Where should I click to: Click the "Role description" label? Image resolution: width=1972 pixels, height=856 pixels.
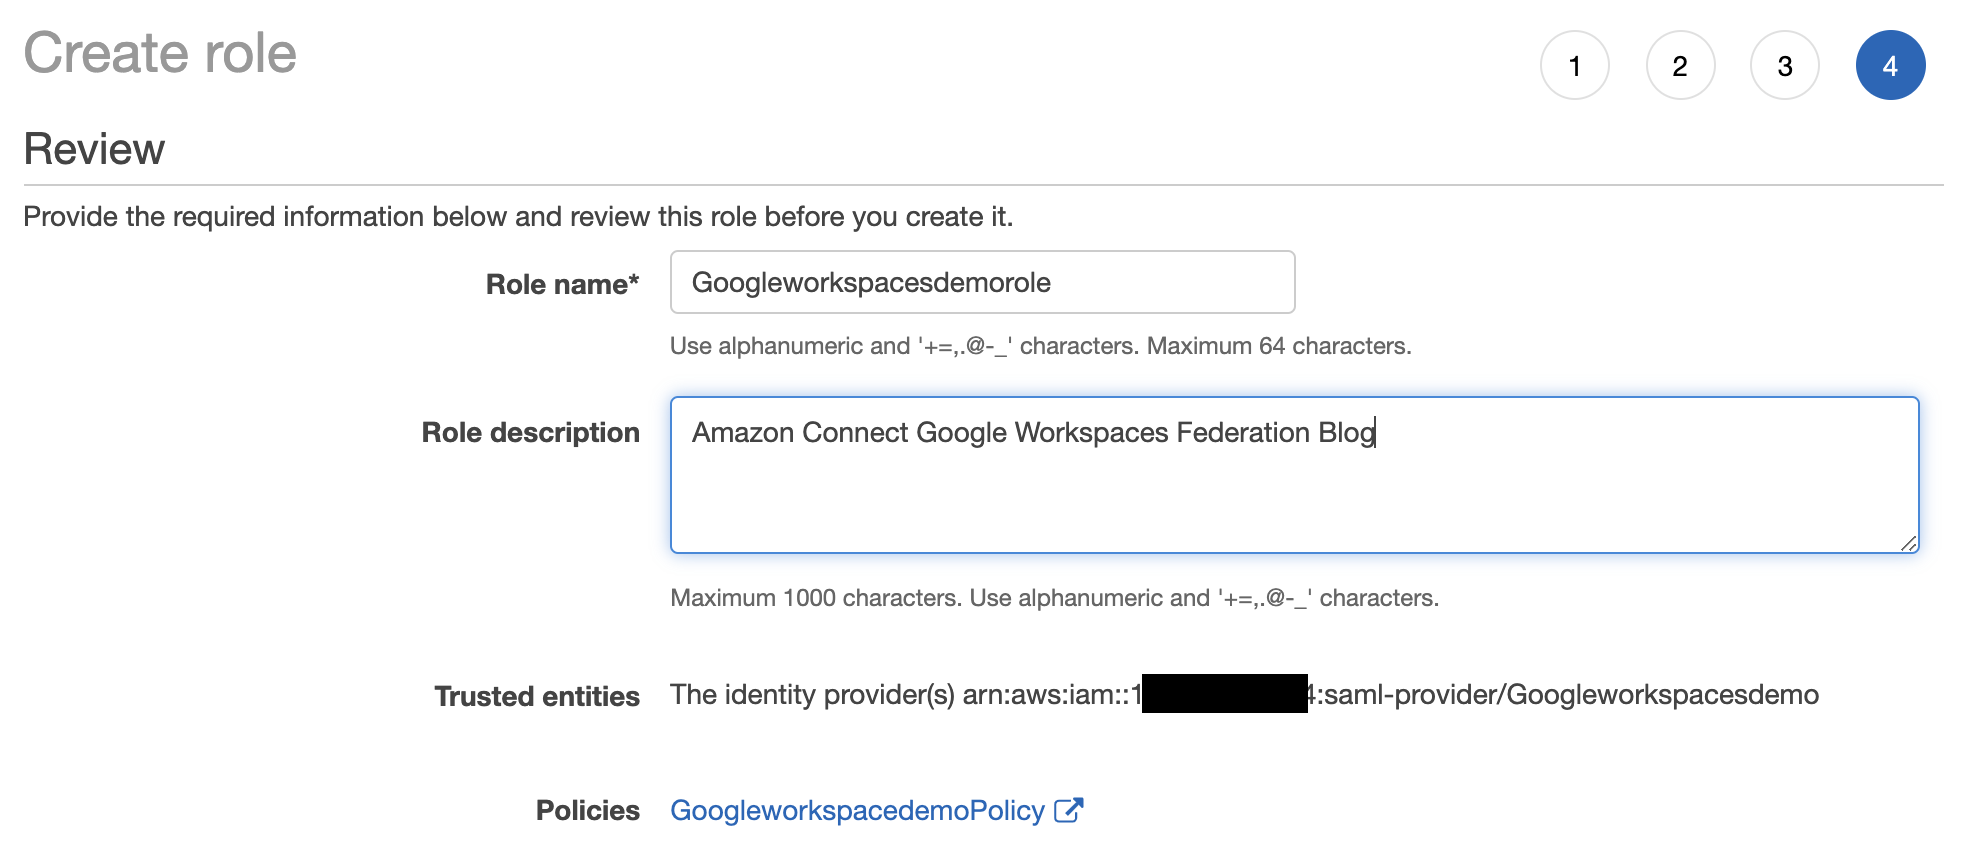[x=530, y=433]
